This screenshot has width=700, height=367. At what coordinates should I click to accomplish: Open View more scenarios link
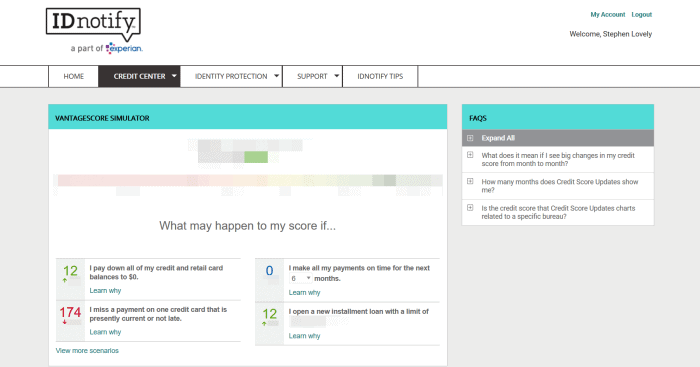click(87, 351)
